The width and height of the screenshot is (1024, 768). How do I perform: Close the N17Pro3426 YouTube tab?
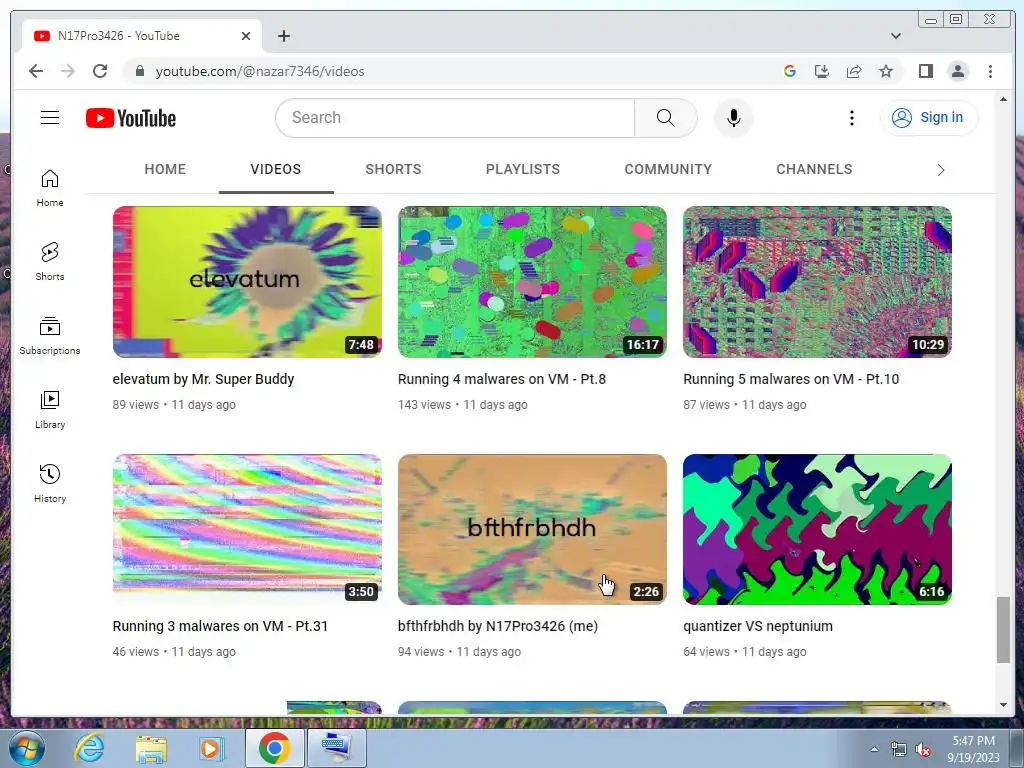pyautogui.click(x=246, y=36)
